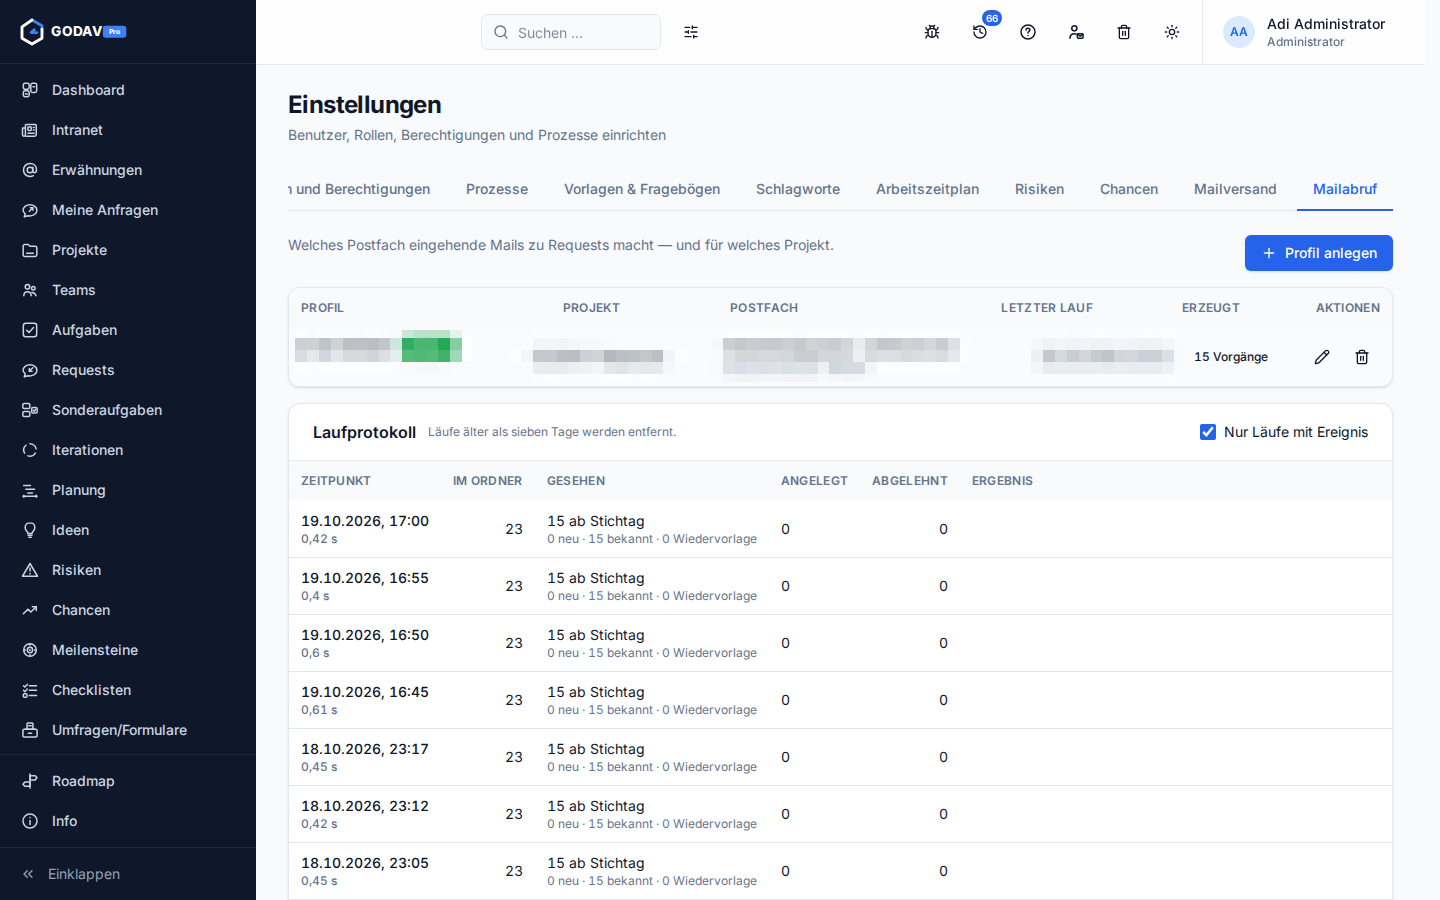Click the AA avatar circle
Viewport: 1440px width, 900px height.
tap(1239, 32)
